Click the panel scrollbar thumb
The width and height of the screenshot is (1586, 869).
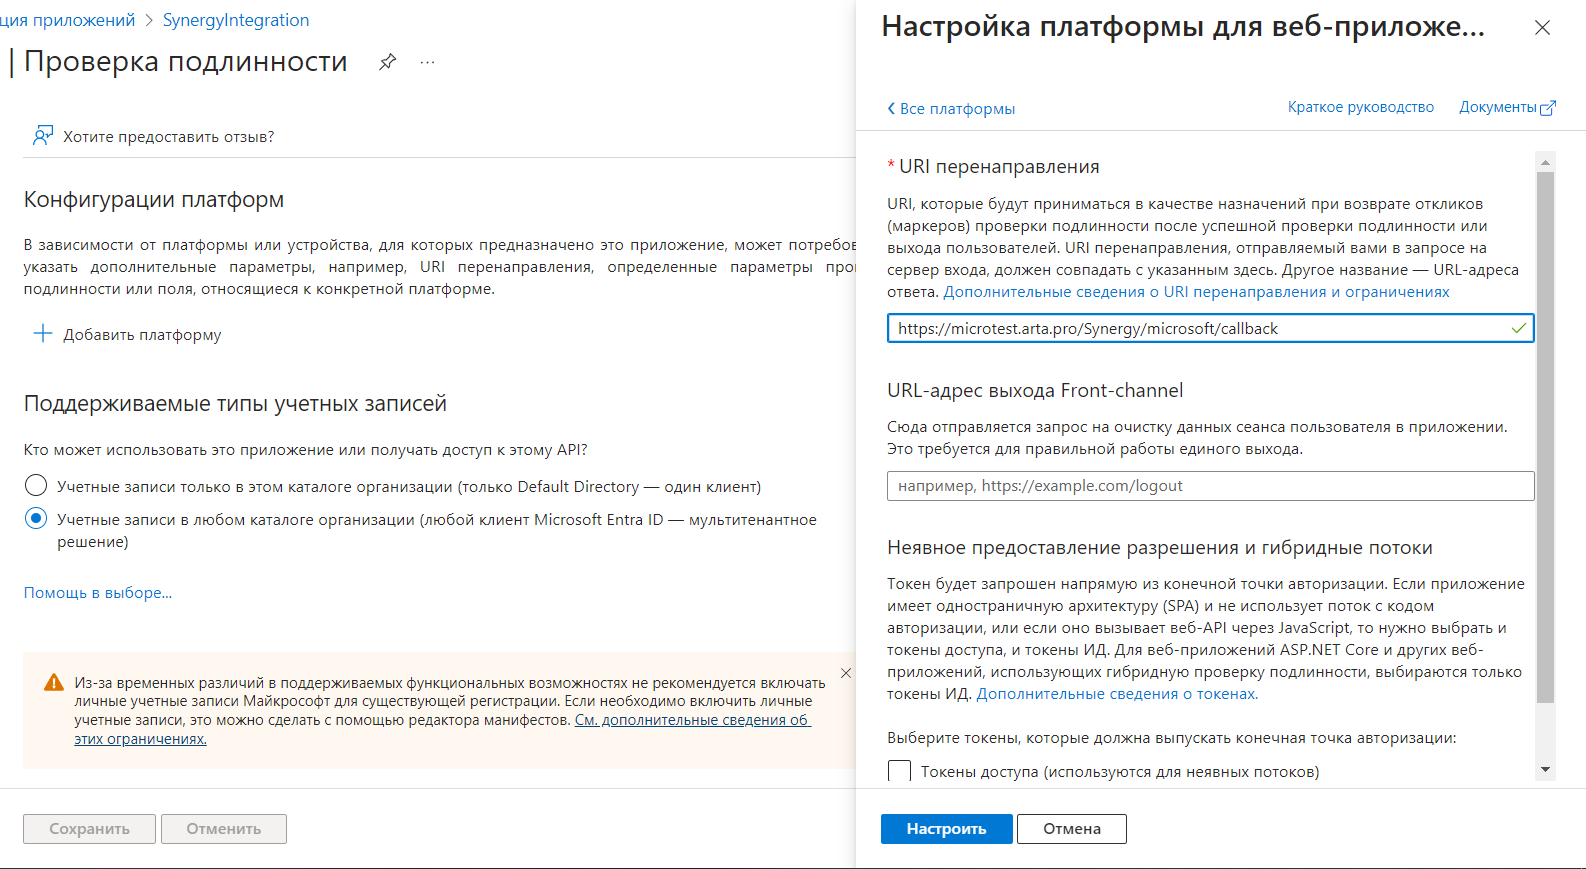point(1546,437)
